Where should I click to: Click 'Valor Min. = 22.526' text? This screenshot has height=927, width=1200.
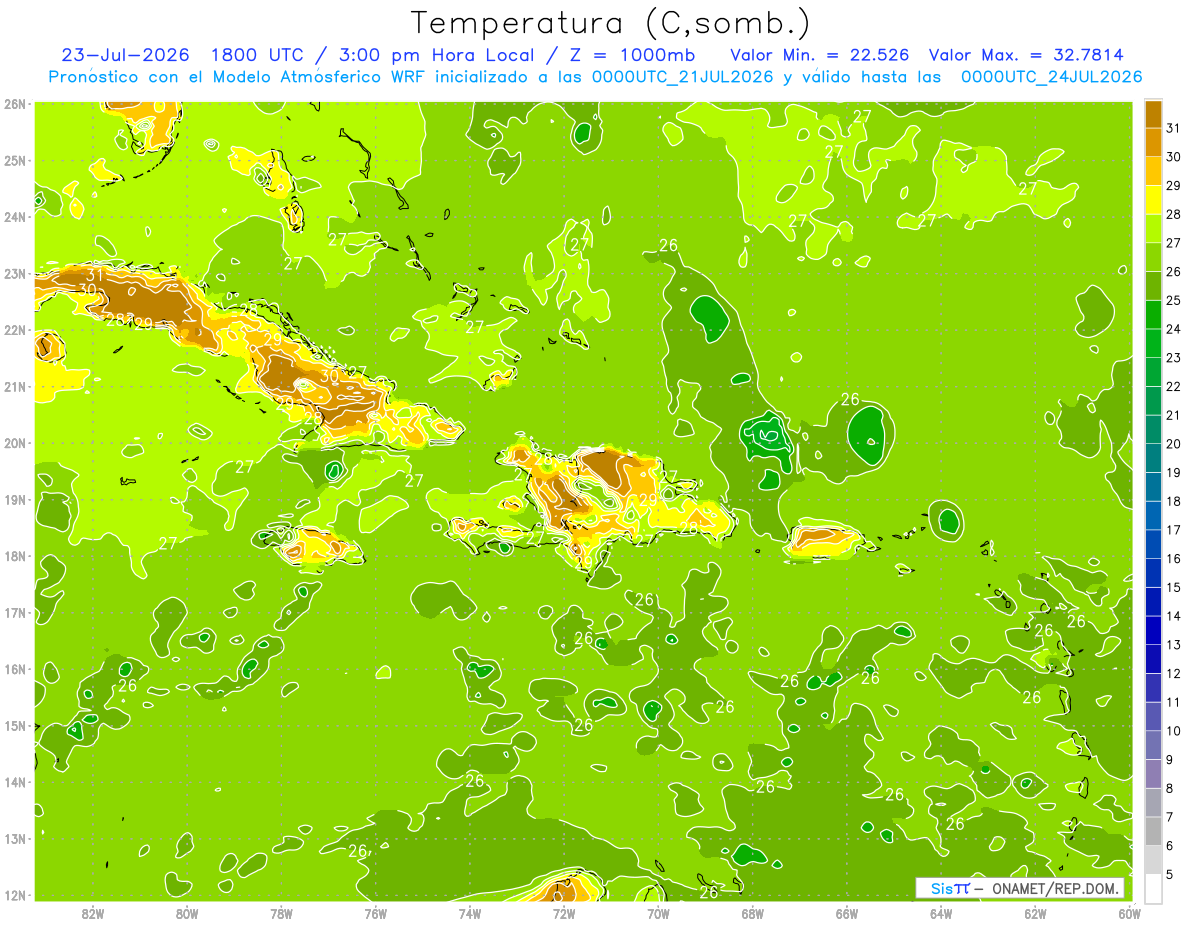819,55
